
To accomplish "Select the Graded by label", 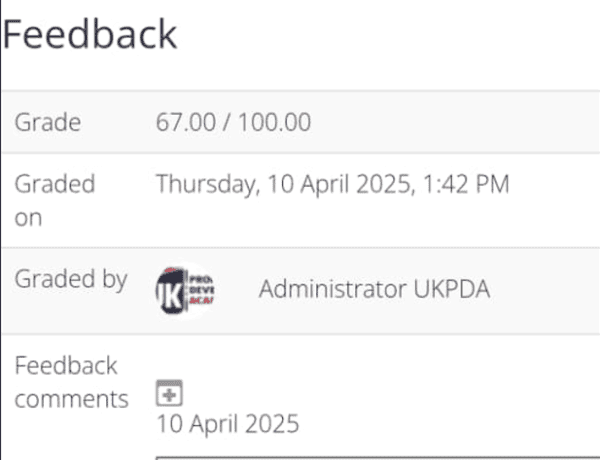I will click(70, 279).
